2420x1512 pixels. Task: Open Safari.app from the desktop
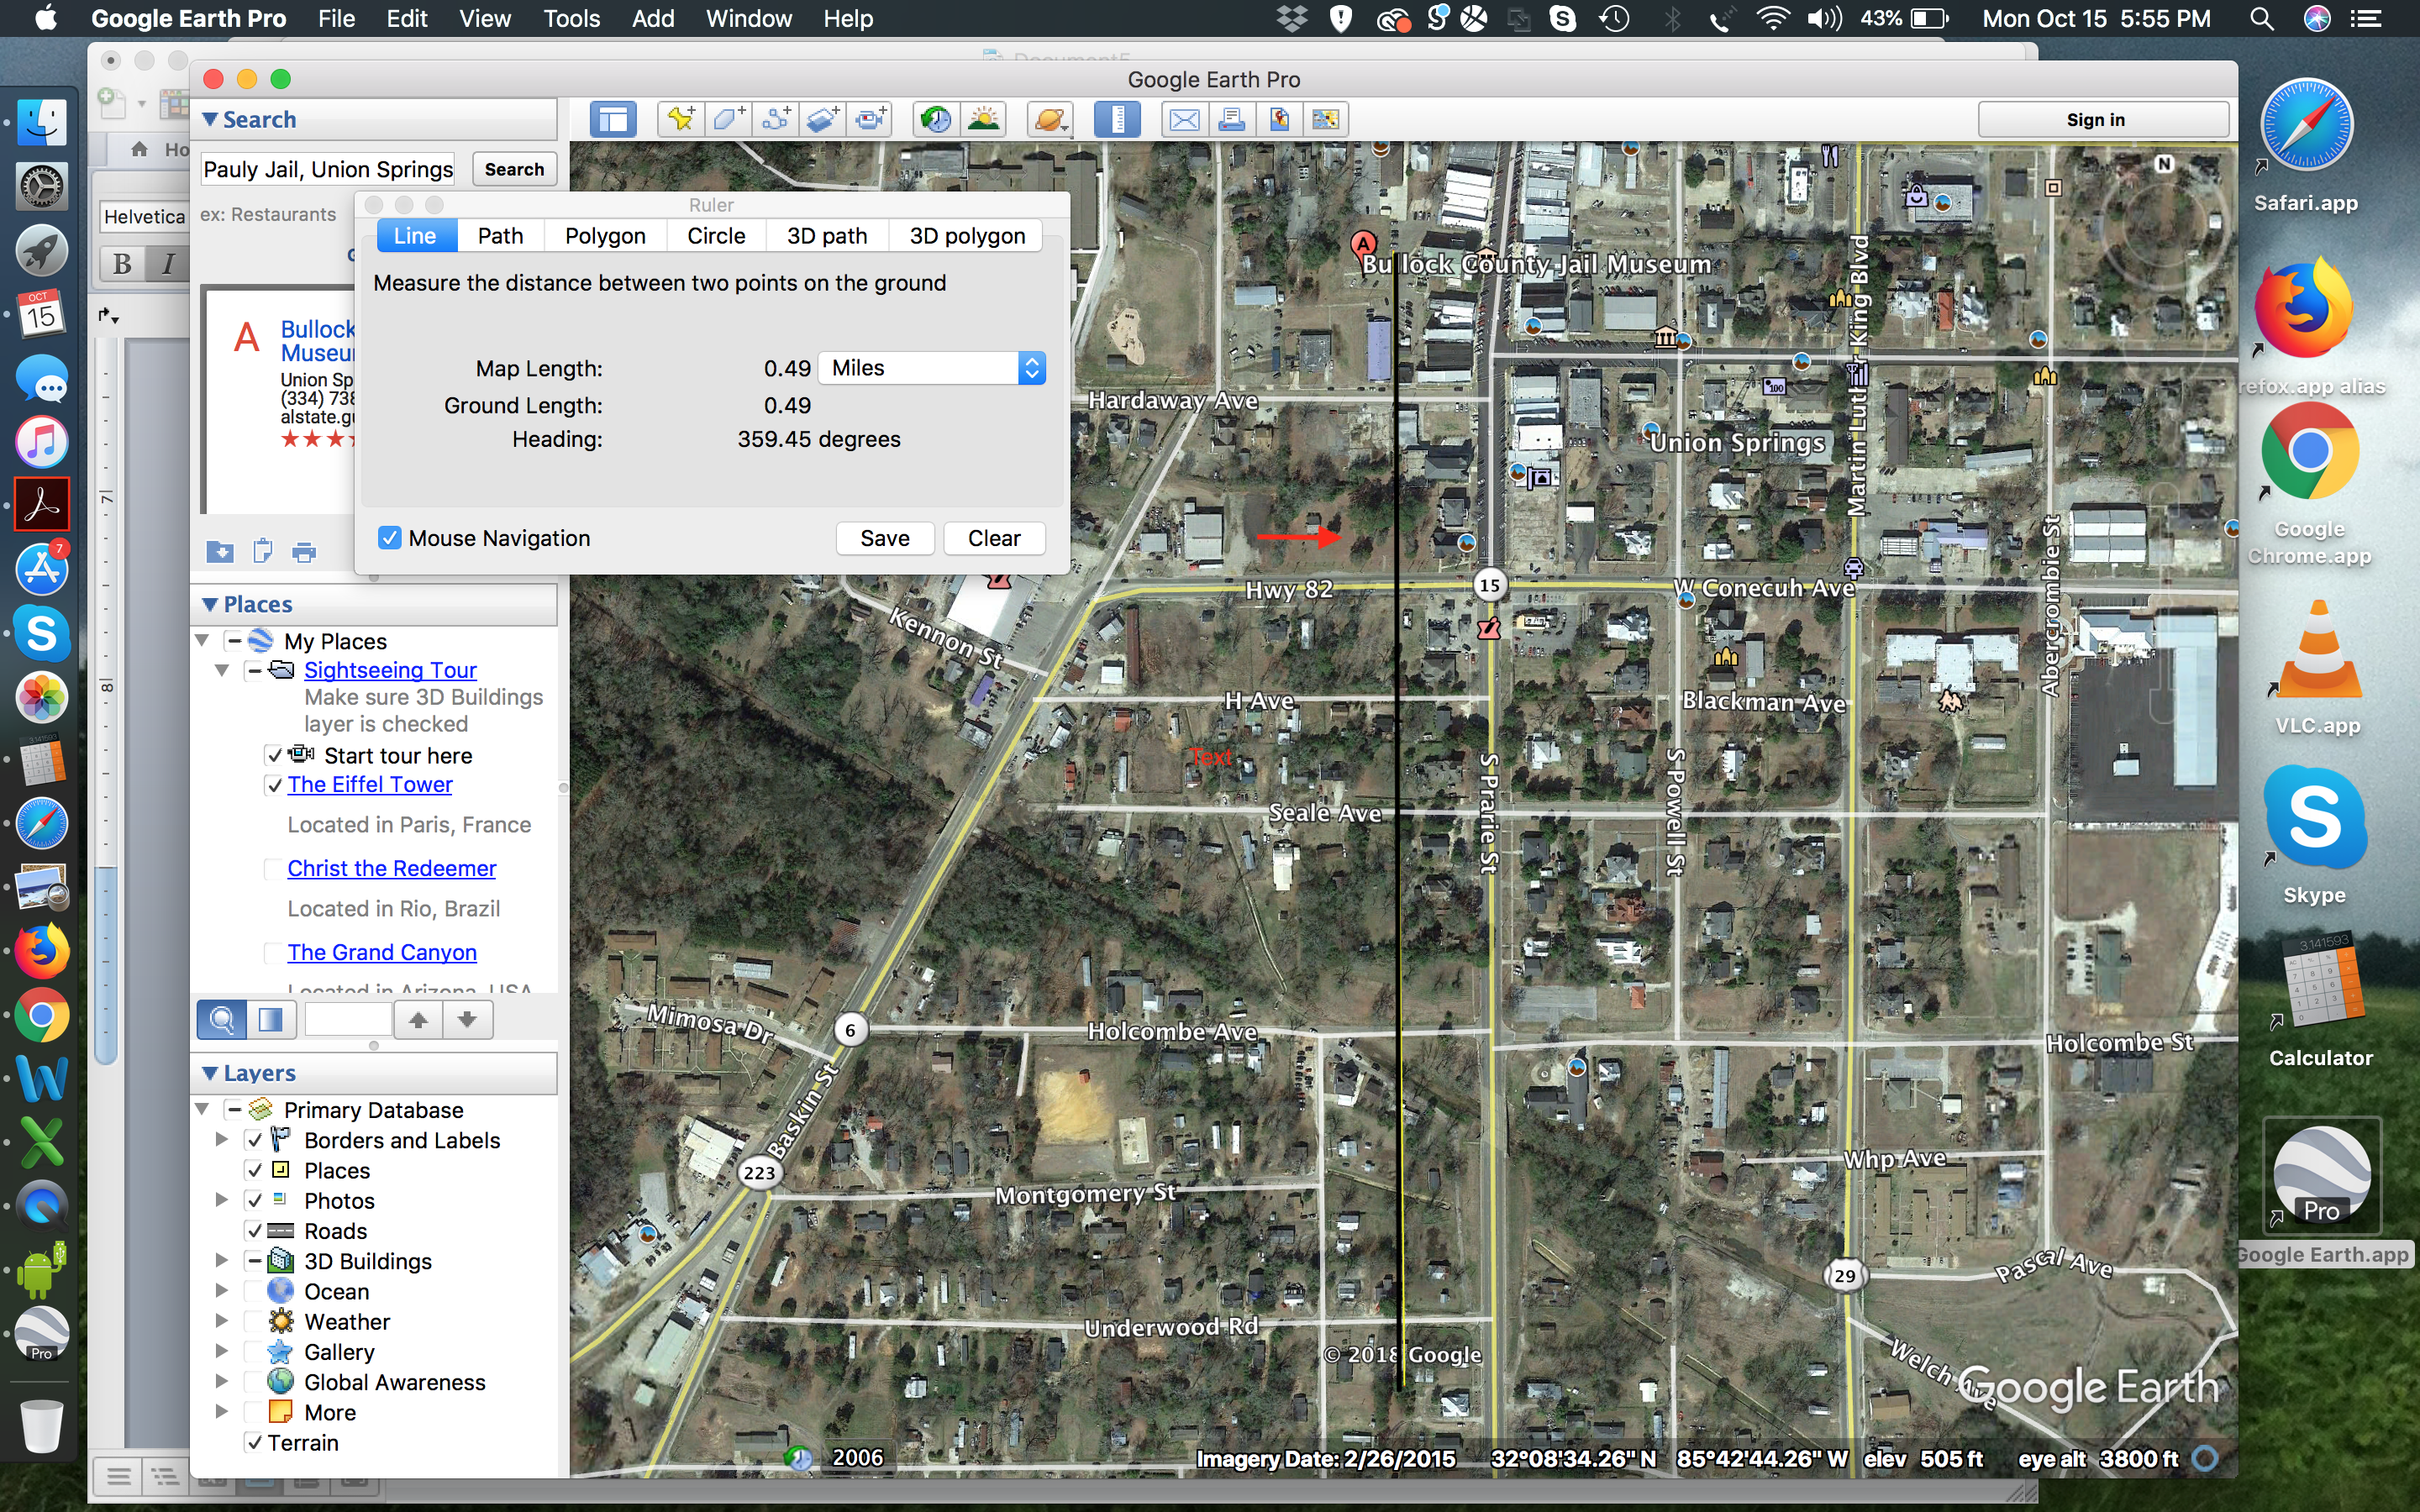[2306, 127]
